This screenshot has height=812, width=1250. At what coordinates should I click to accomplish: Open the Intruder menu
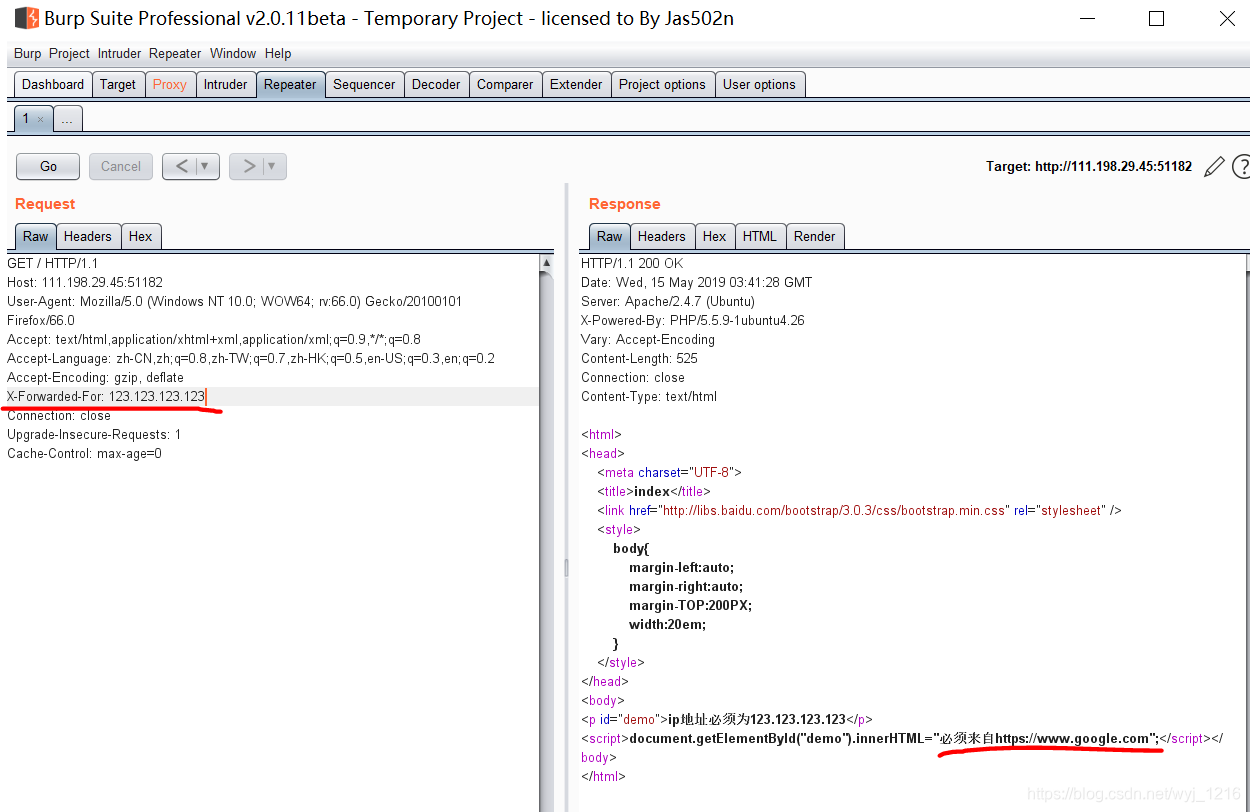click(x=120, y=54)
